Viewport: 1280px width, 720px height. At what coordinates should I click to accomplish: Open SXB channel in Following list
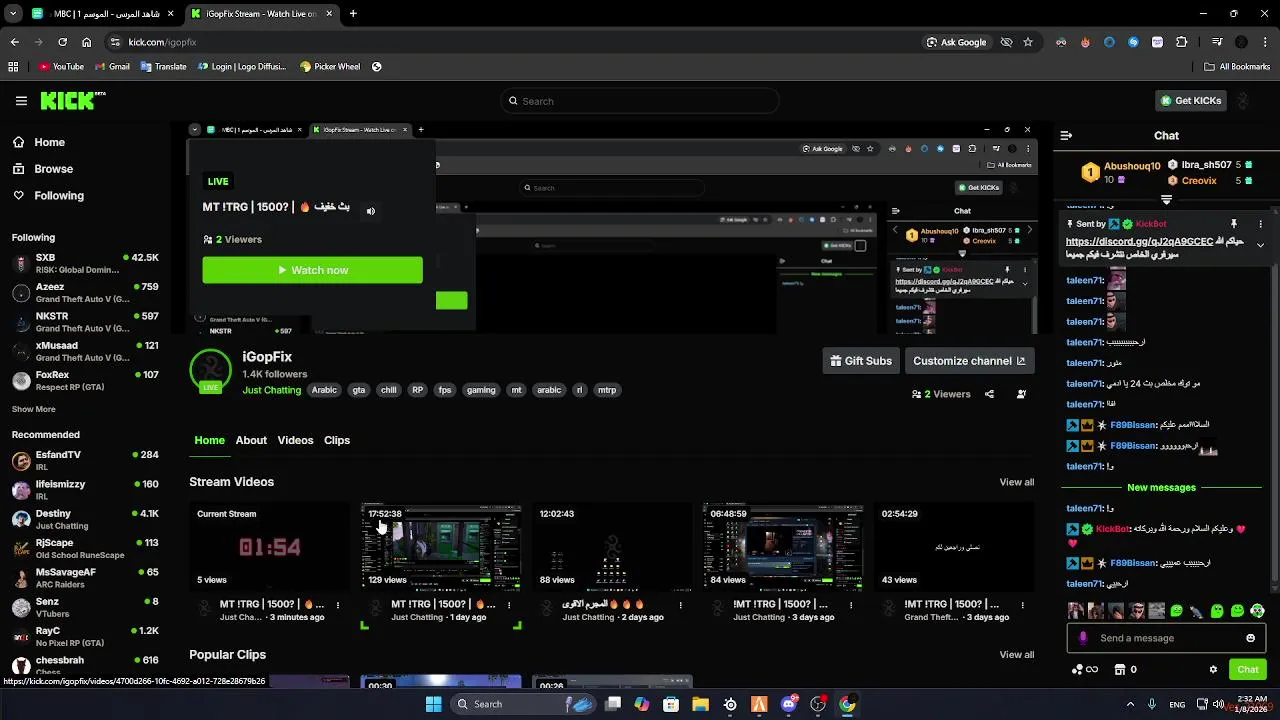[x=85, y=263]
